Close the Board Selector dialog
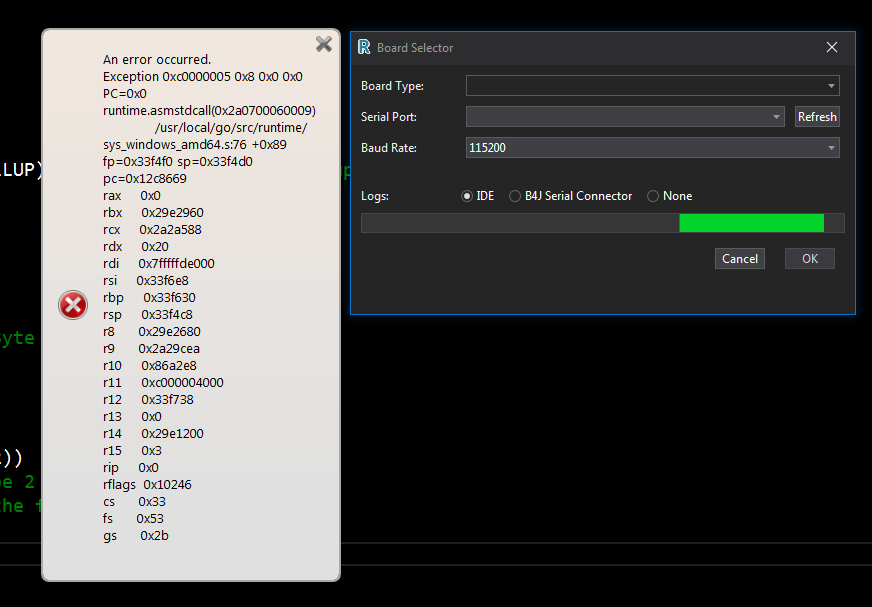872x607 pixels. (x=831, y=47)
